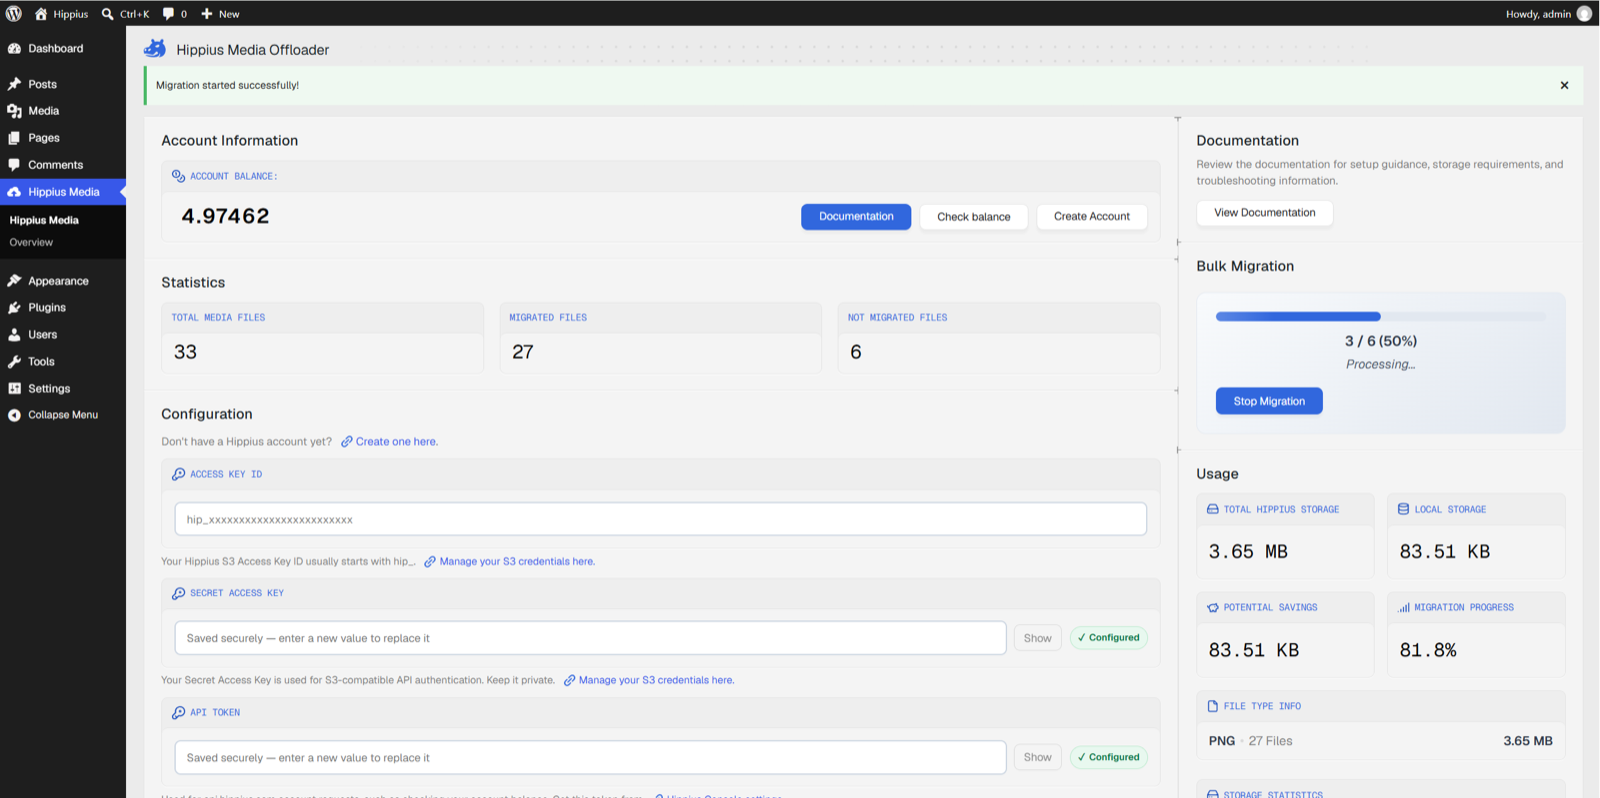1600x798 pixels.
Task: Select Hippius Media sidebar item
Action: pyautogui.click(x=63, y=192)
